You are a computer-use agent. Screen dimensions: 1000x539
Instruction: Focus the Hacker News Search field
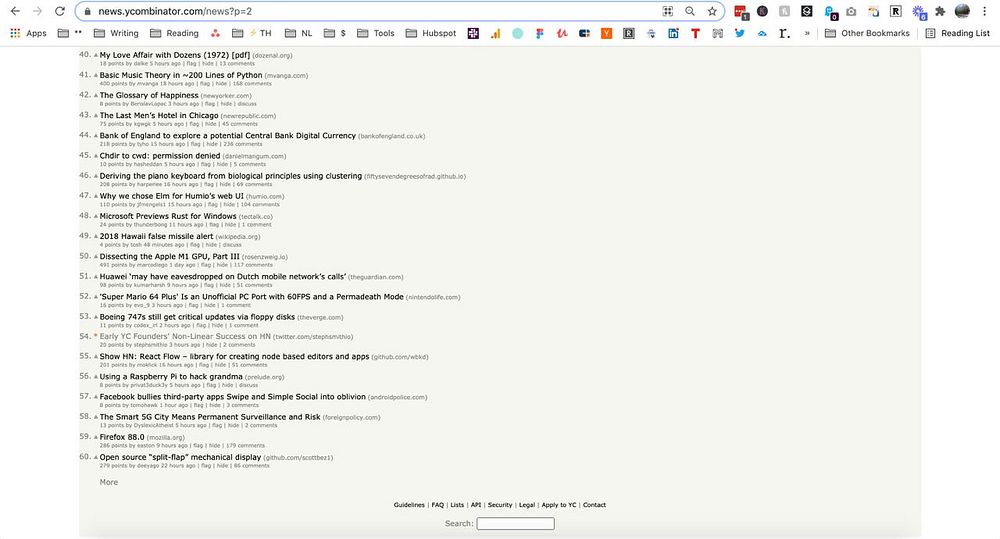click(x=515, y=524)
